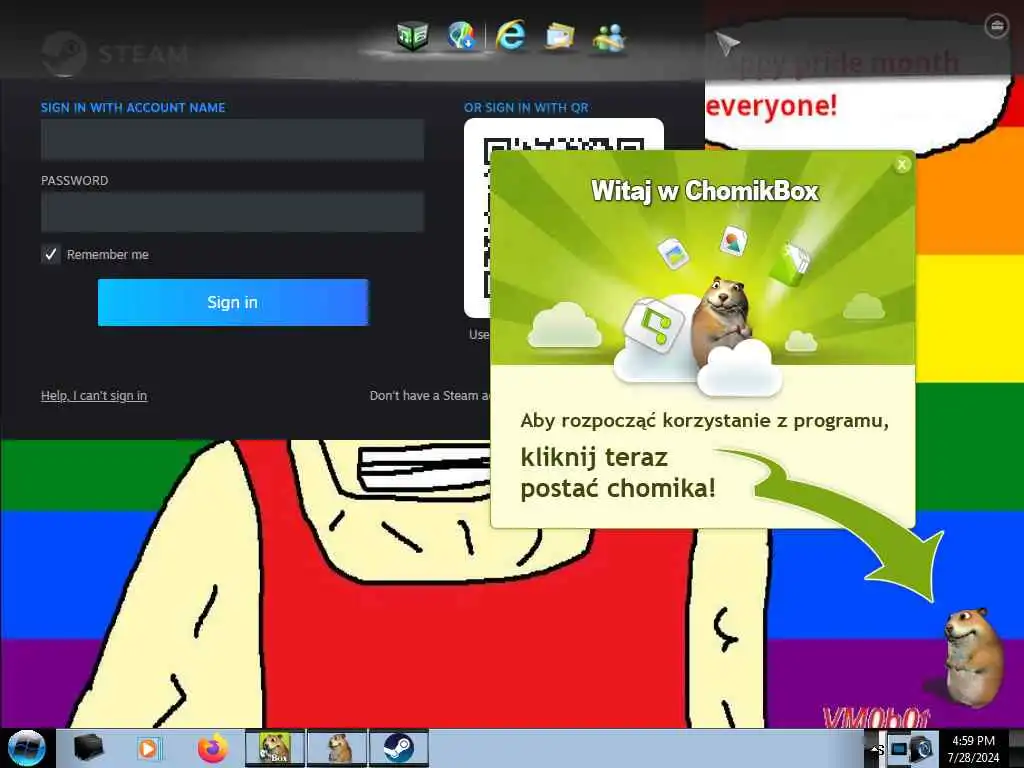Click the green book icon in the popup banner

click(x=790, y=264)
